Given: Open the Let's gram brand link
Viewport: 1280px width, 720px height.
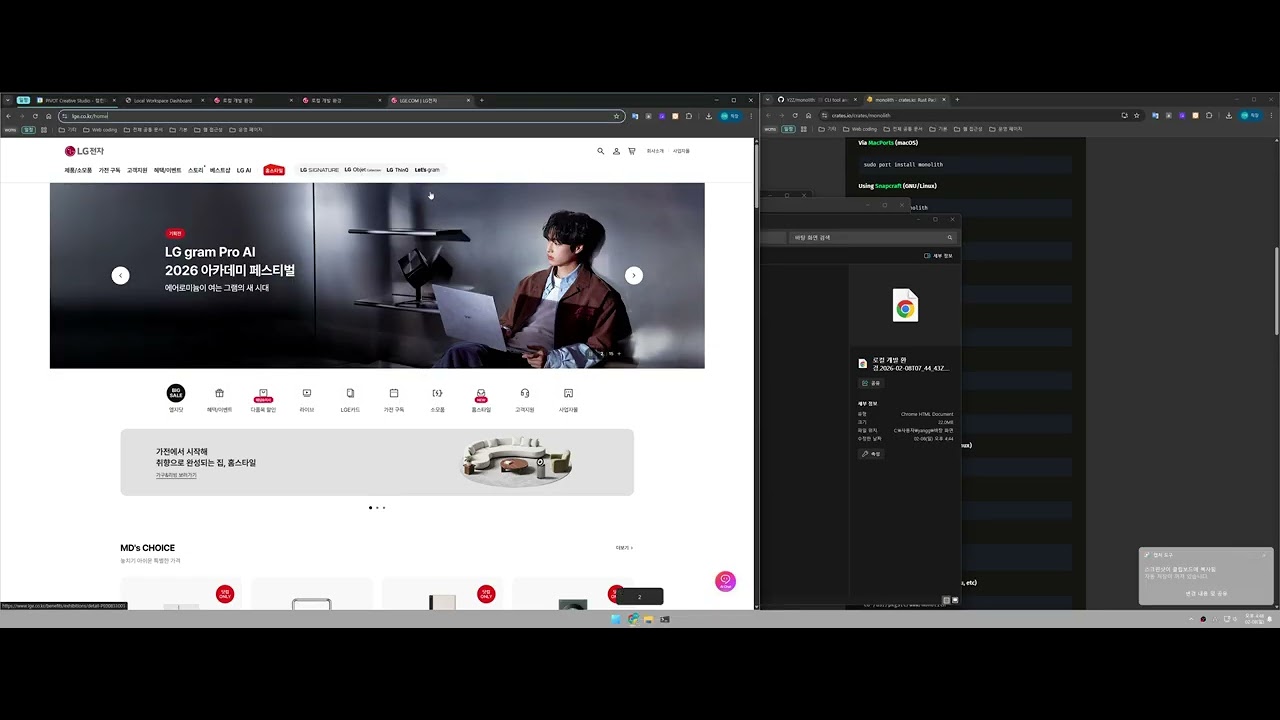Looking at the screenshot, I should pyautogui.click(x=427, y=170).
